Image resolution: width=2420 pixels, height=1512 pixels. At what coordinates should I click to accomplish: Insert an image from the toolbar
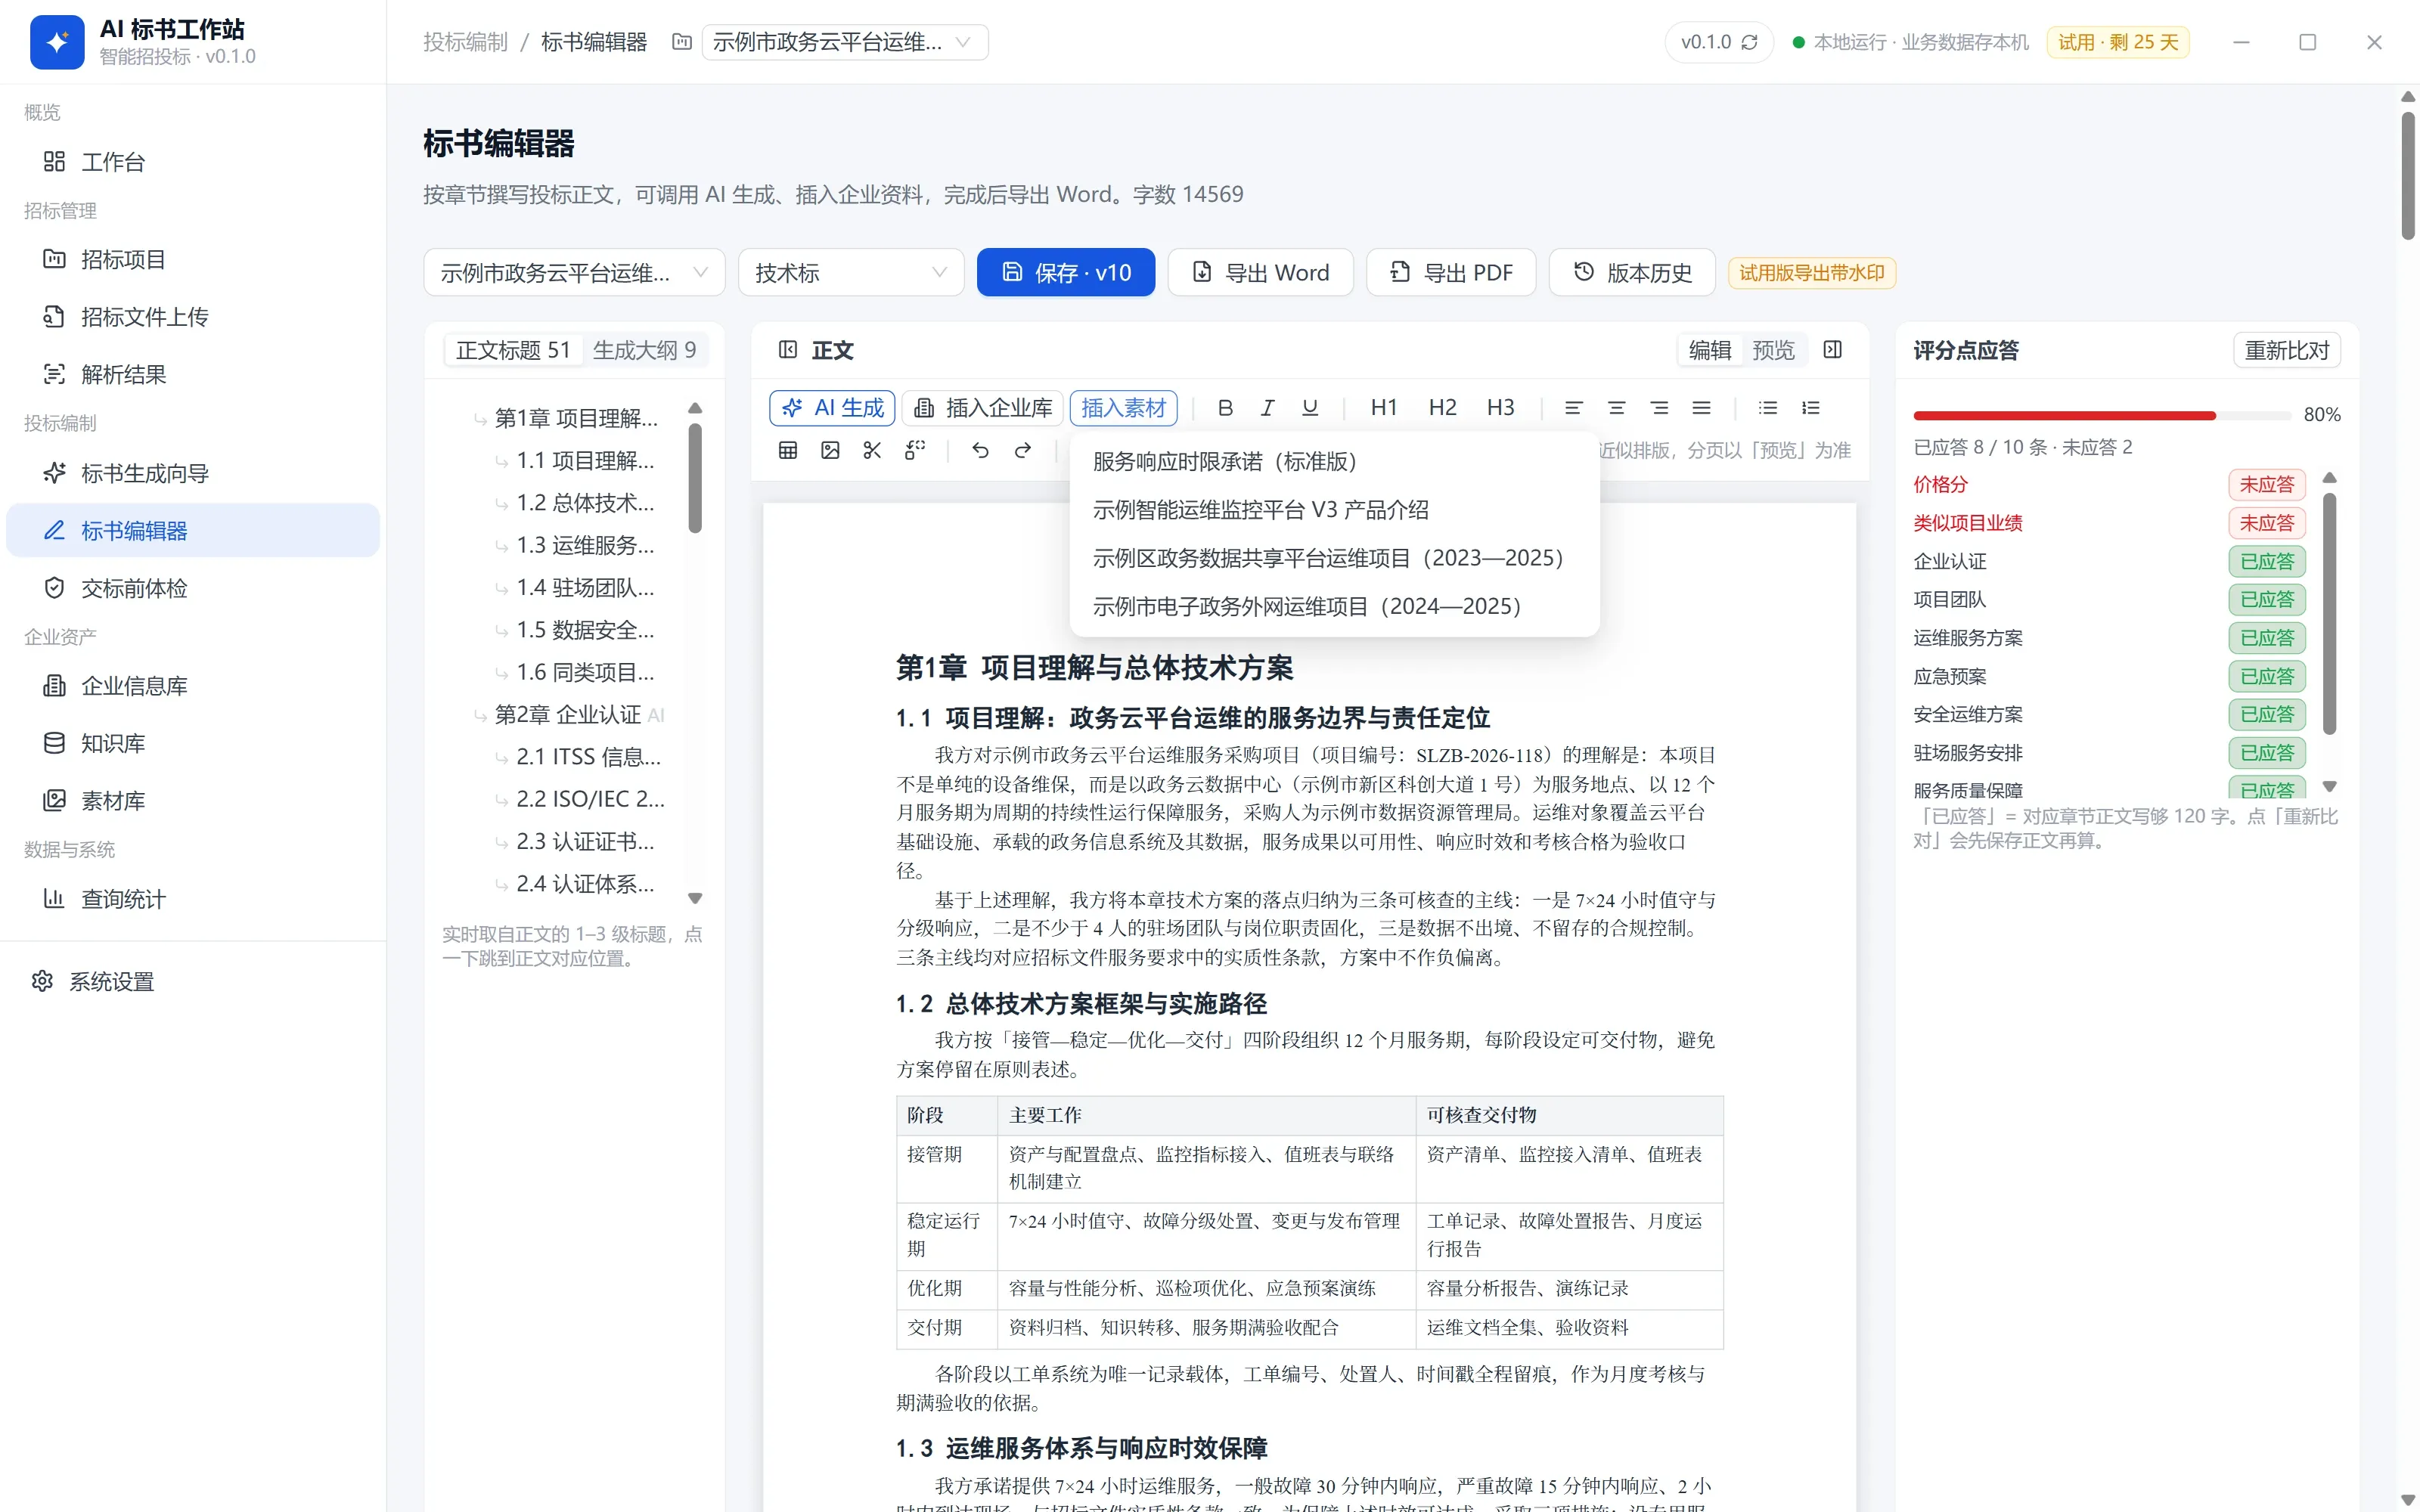830,450
